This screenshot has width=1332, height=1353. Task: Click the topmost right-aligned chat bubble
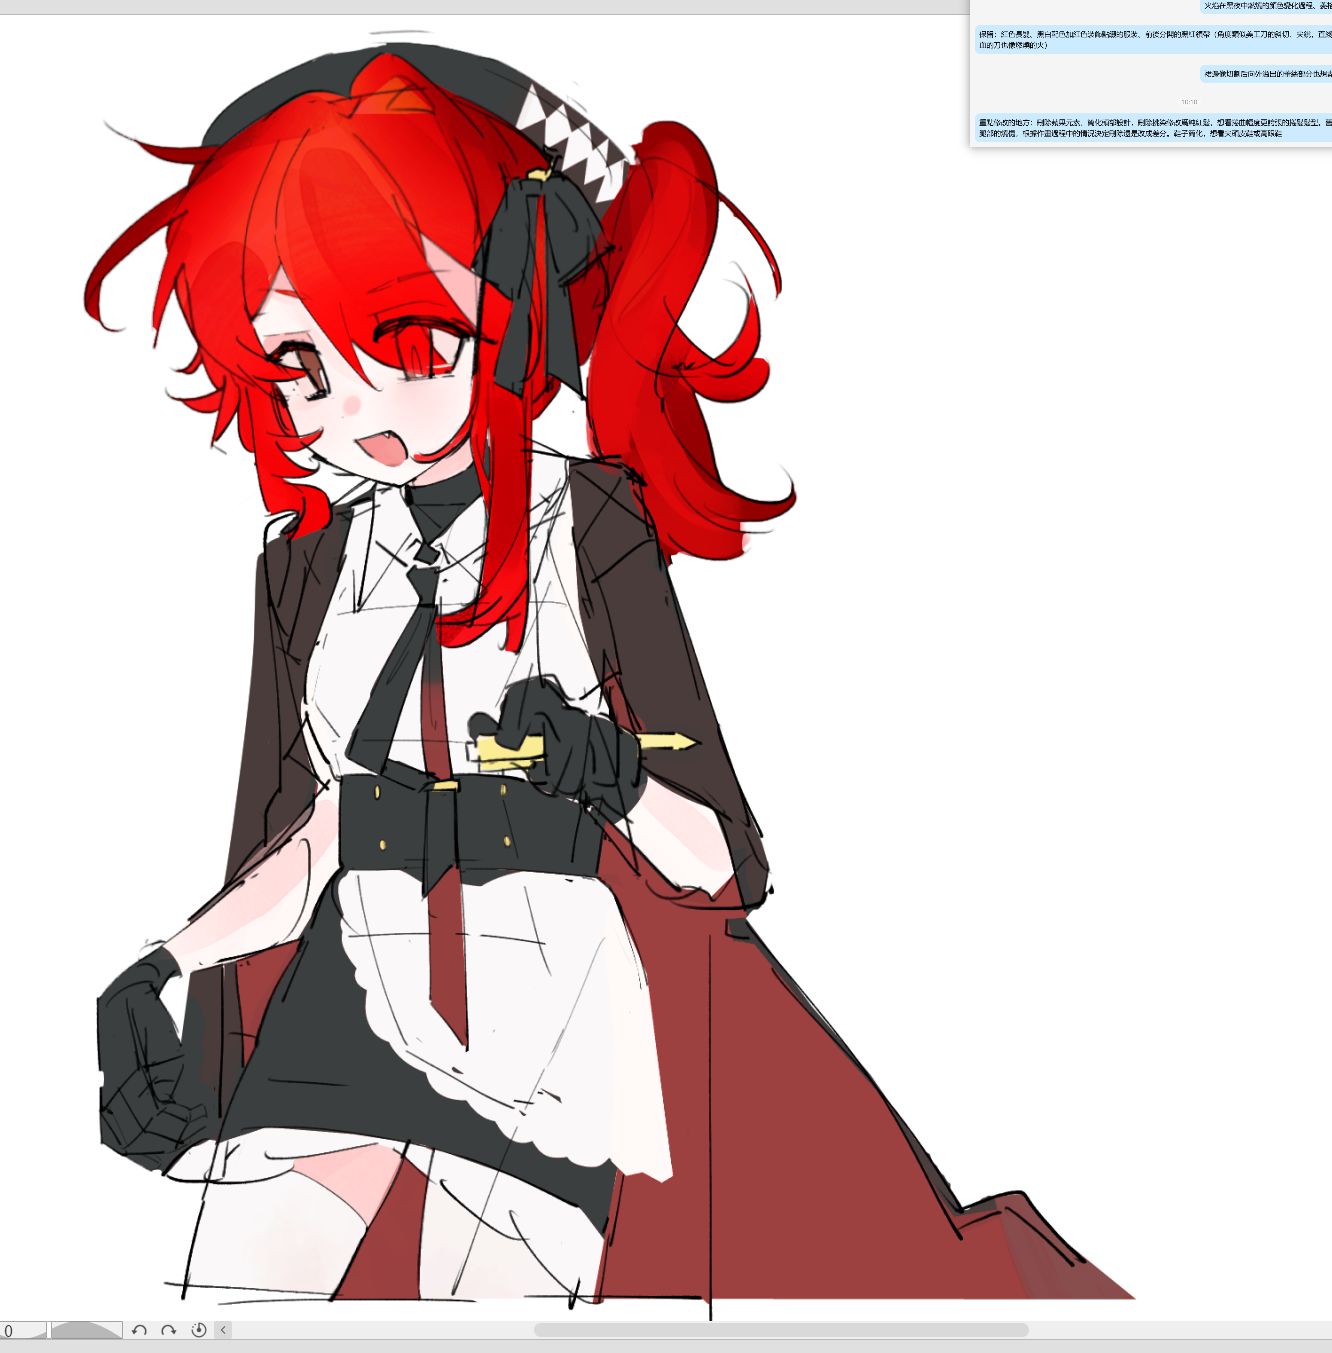pyautogui.click(x=1266, y=6)
